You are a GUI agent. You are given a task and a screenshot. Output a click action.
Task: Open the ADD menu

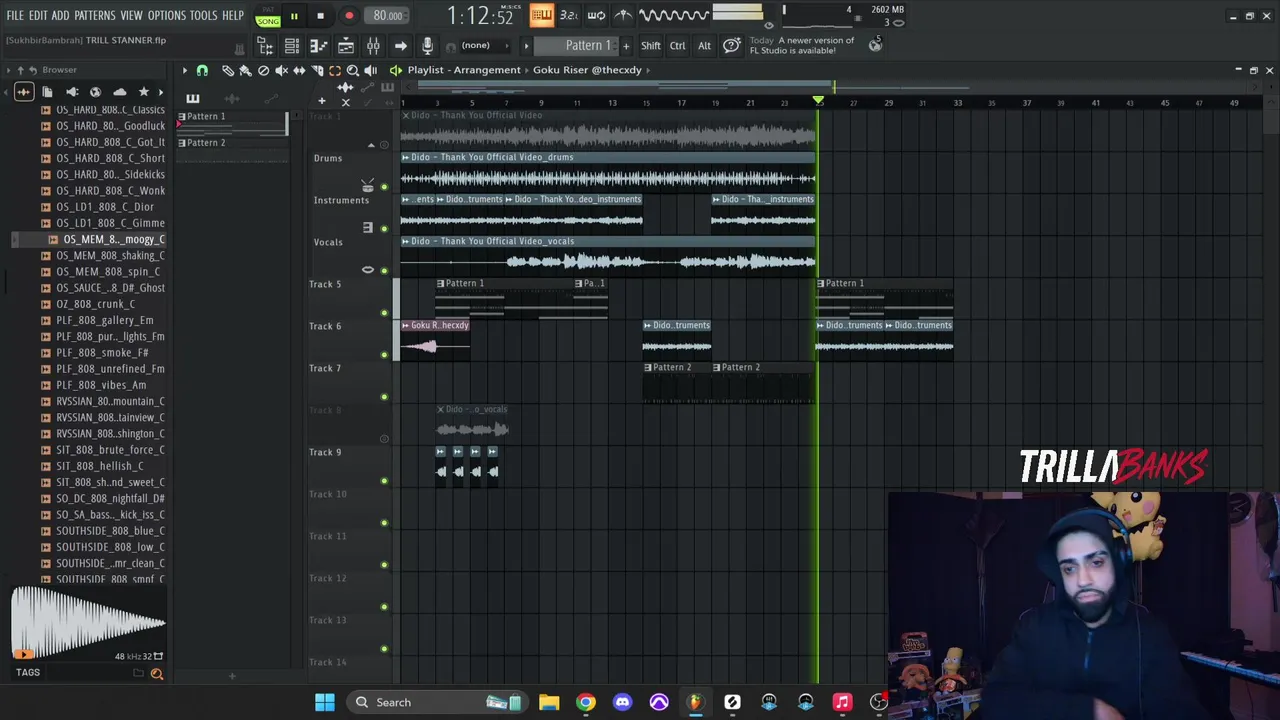(60, 16)
